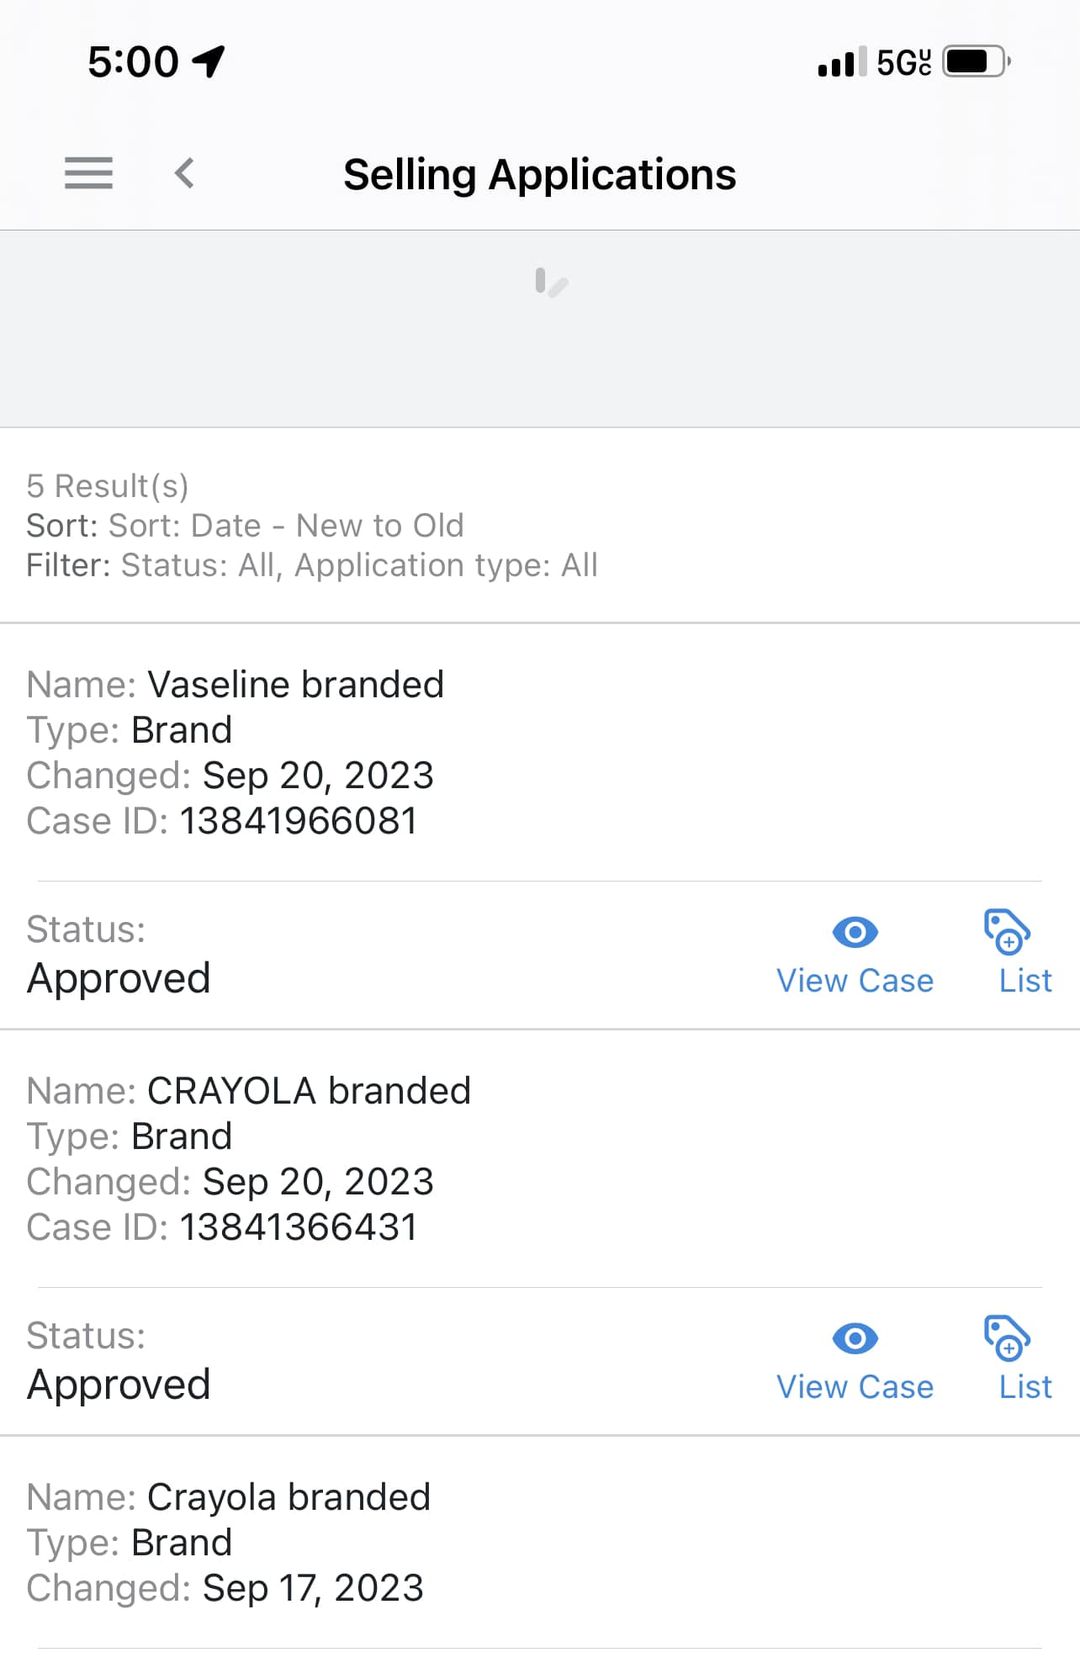Tap the back arrow chevron
The width and height of the screenshot is (1080, 1663).
[184, 173]
